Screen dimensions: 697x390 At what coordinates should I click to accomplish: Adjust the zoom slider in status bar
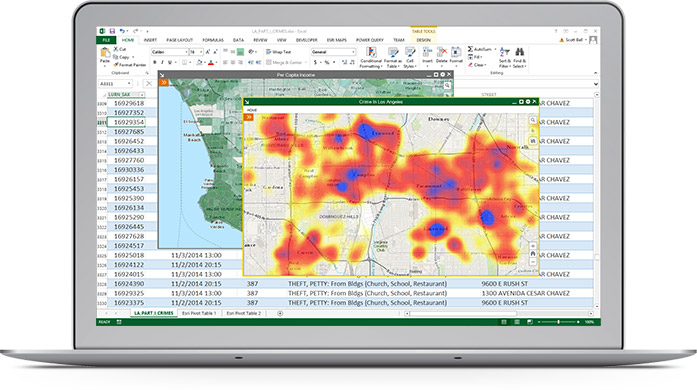558,322
